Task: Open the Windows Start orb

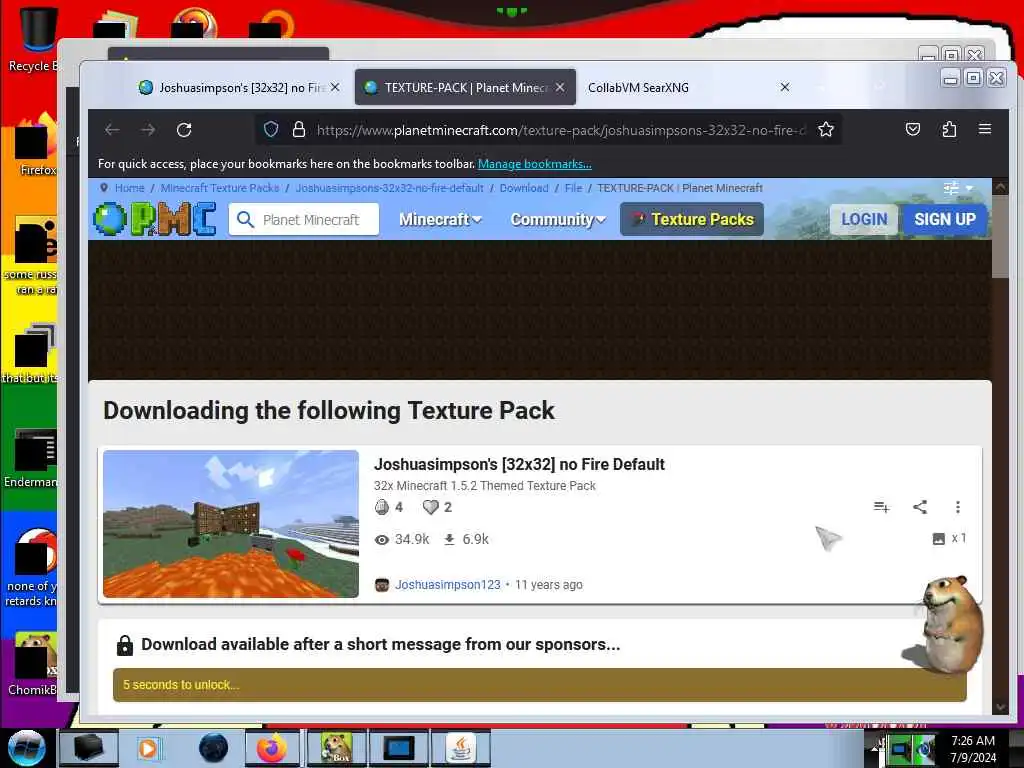Action: [27, 748]
